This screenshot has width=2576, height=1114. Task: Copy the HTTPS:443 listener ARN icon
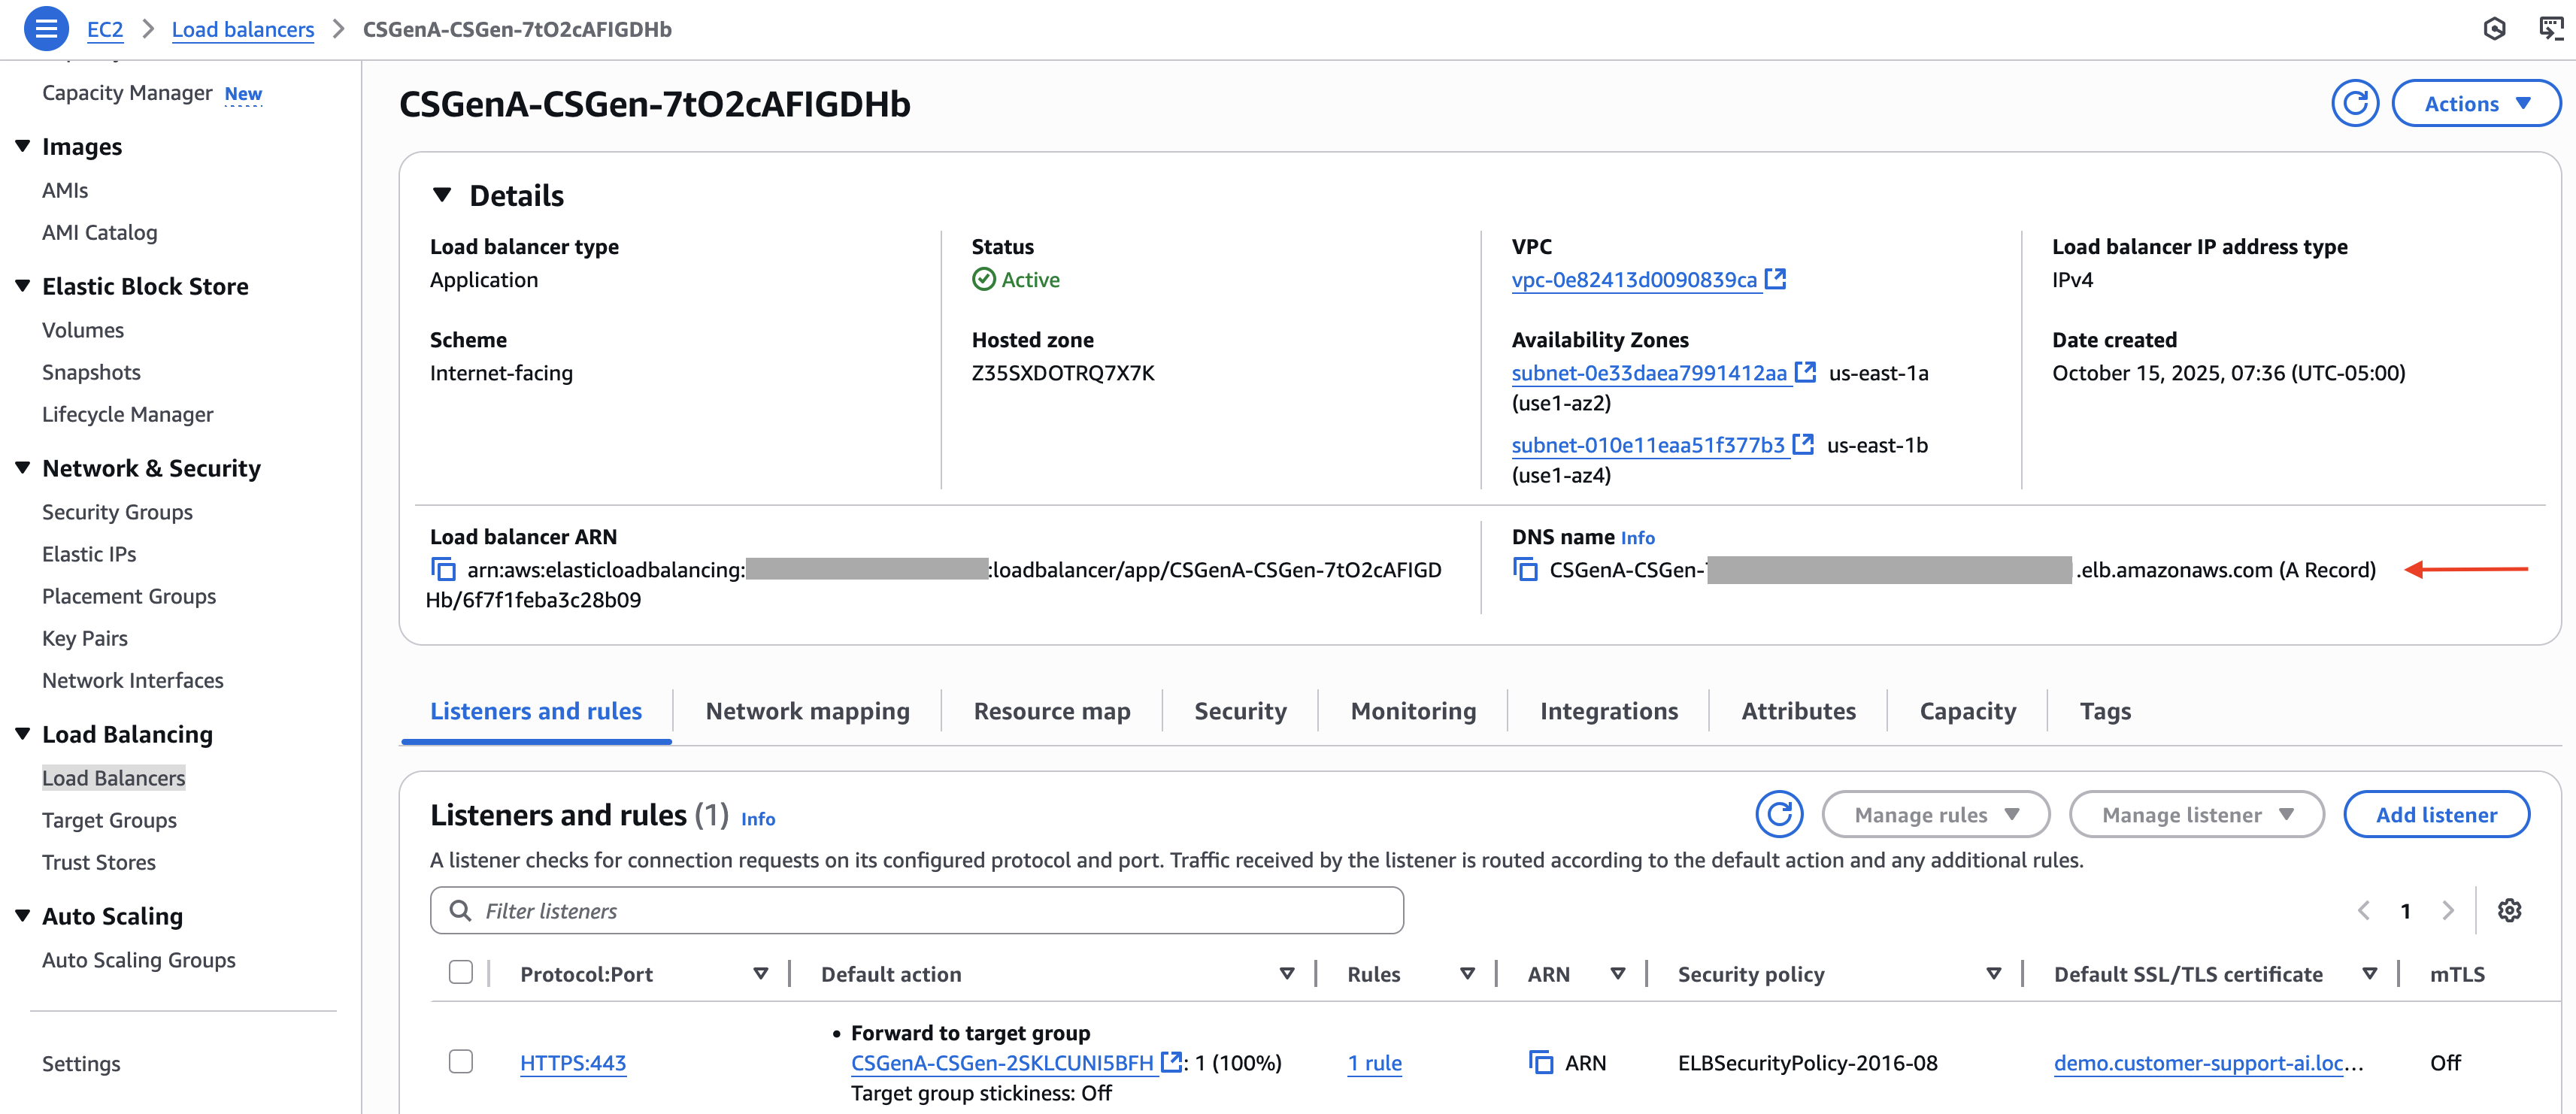1541,1062
